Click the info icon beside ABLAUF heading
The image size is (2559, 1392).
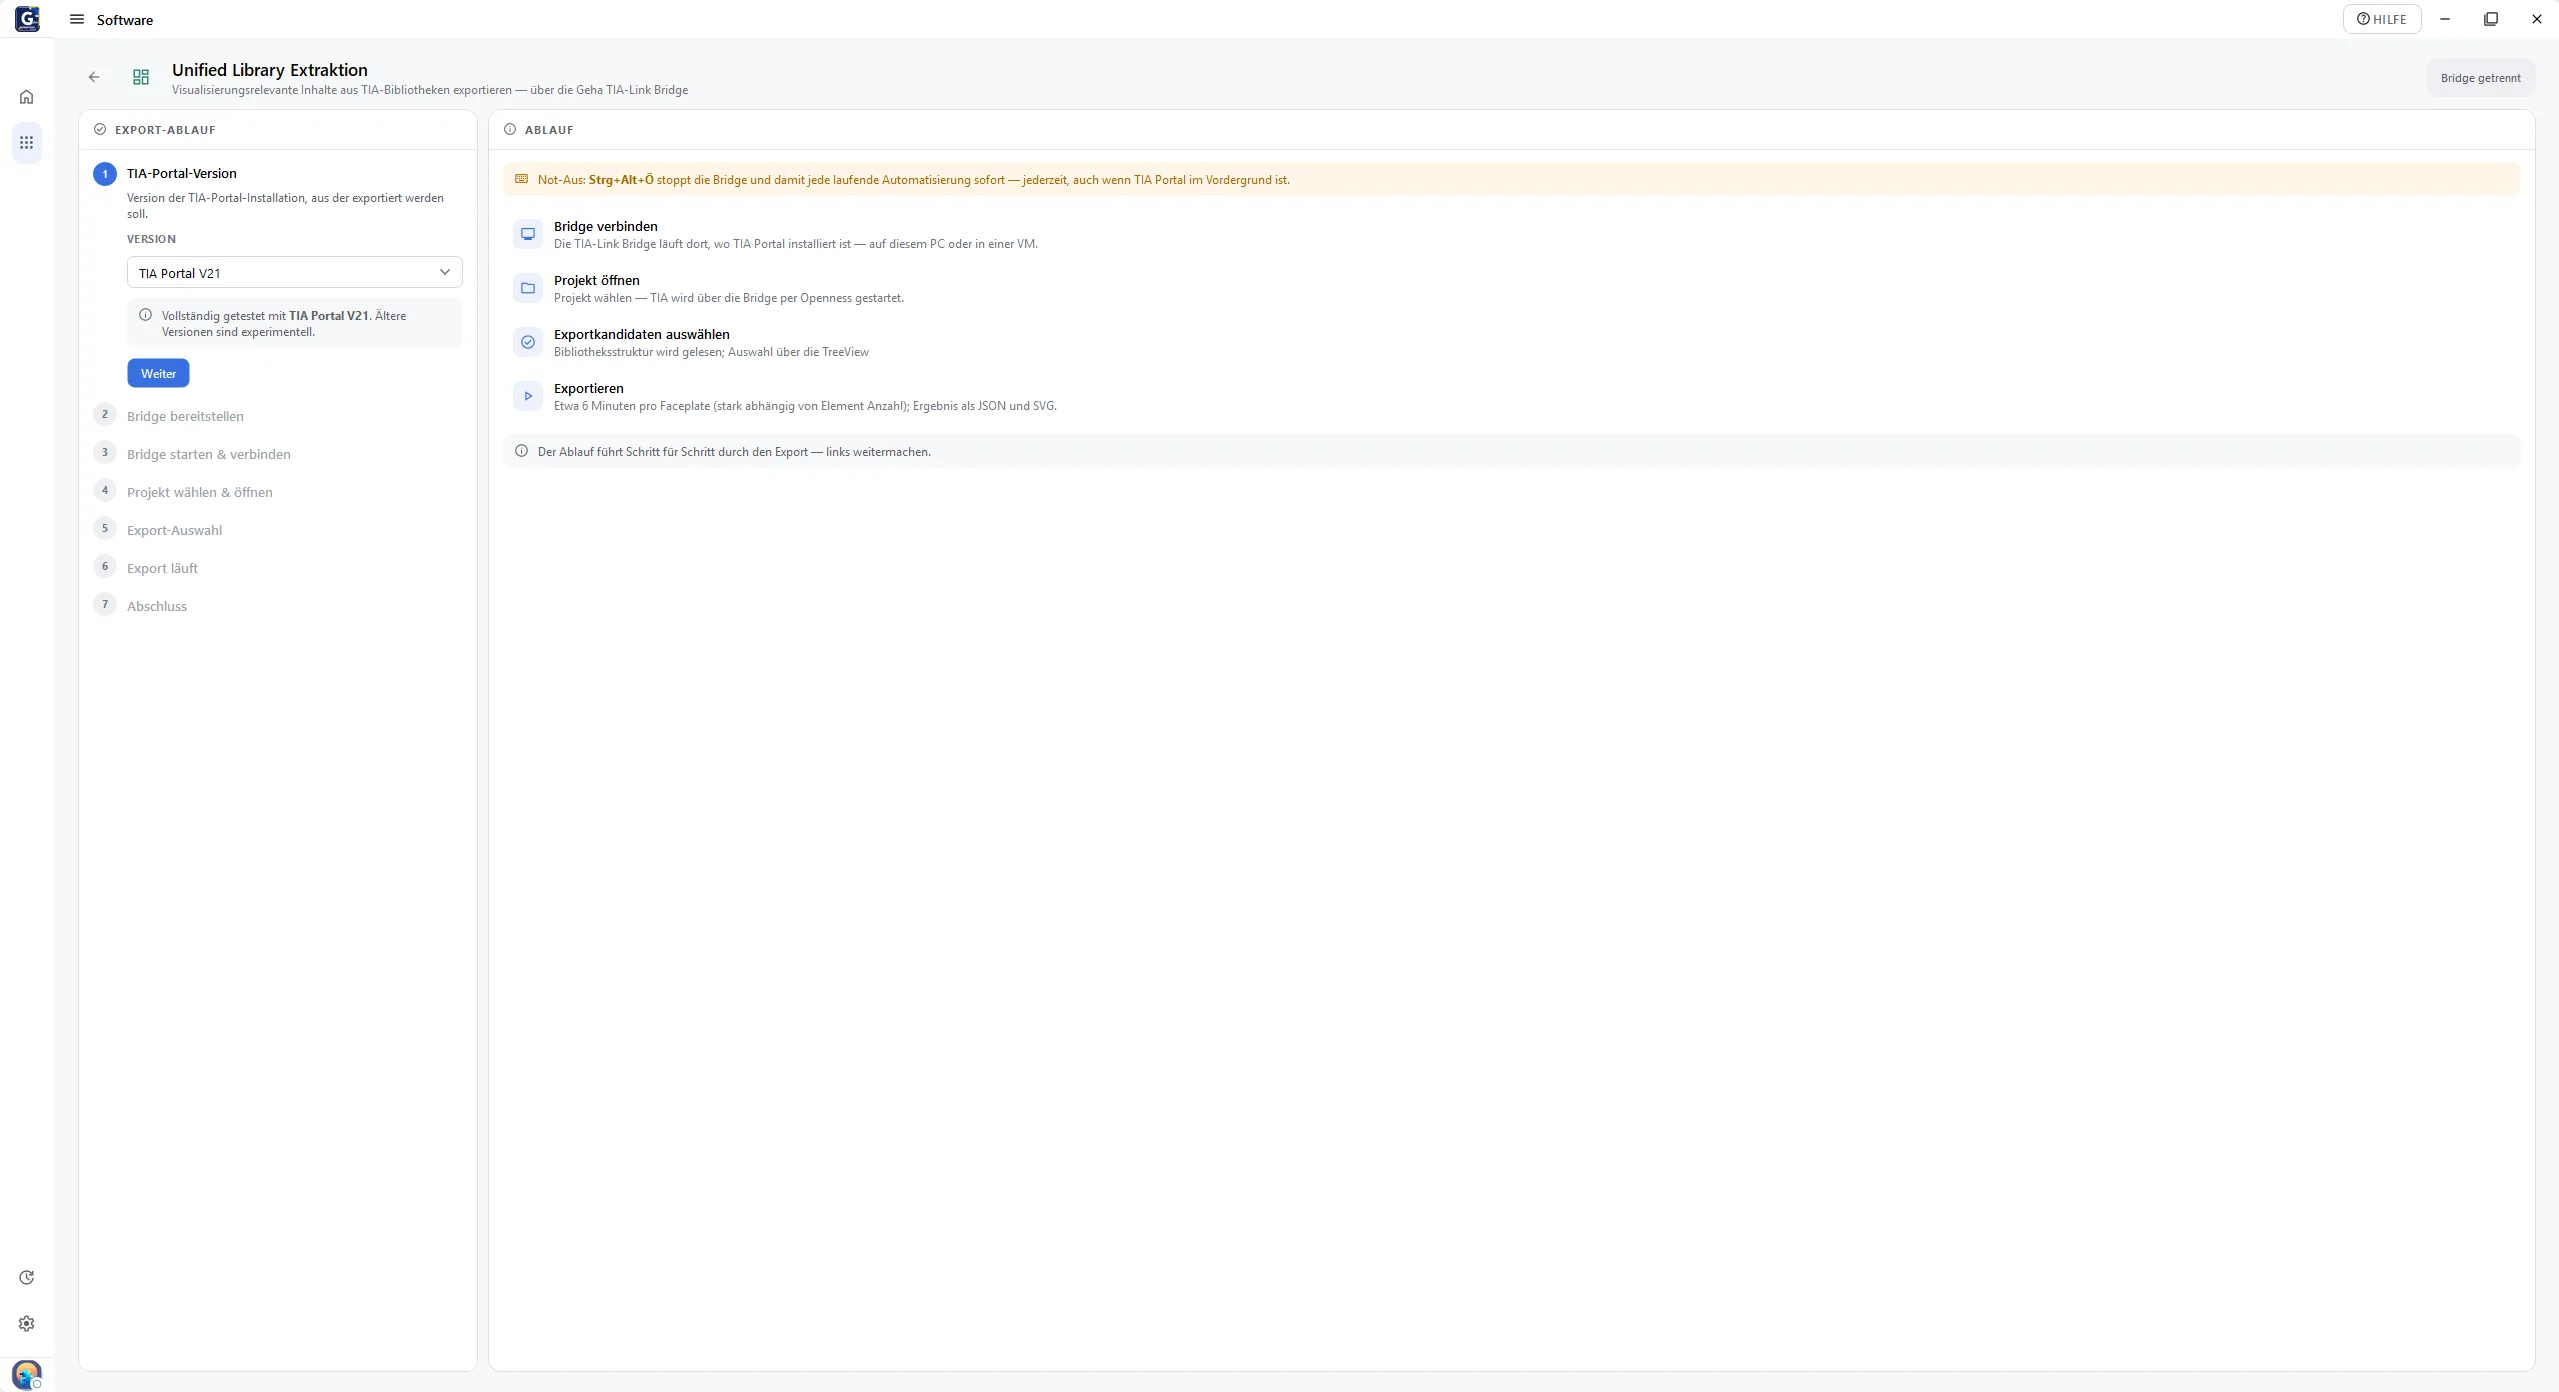[x=510, y=129]
